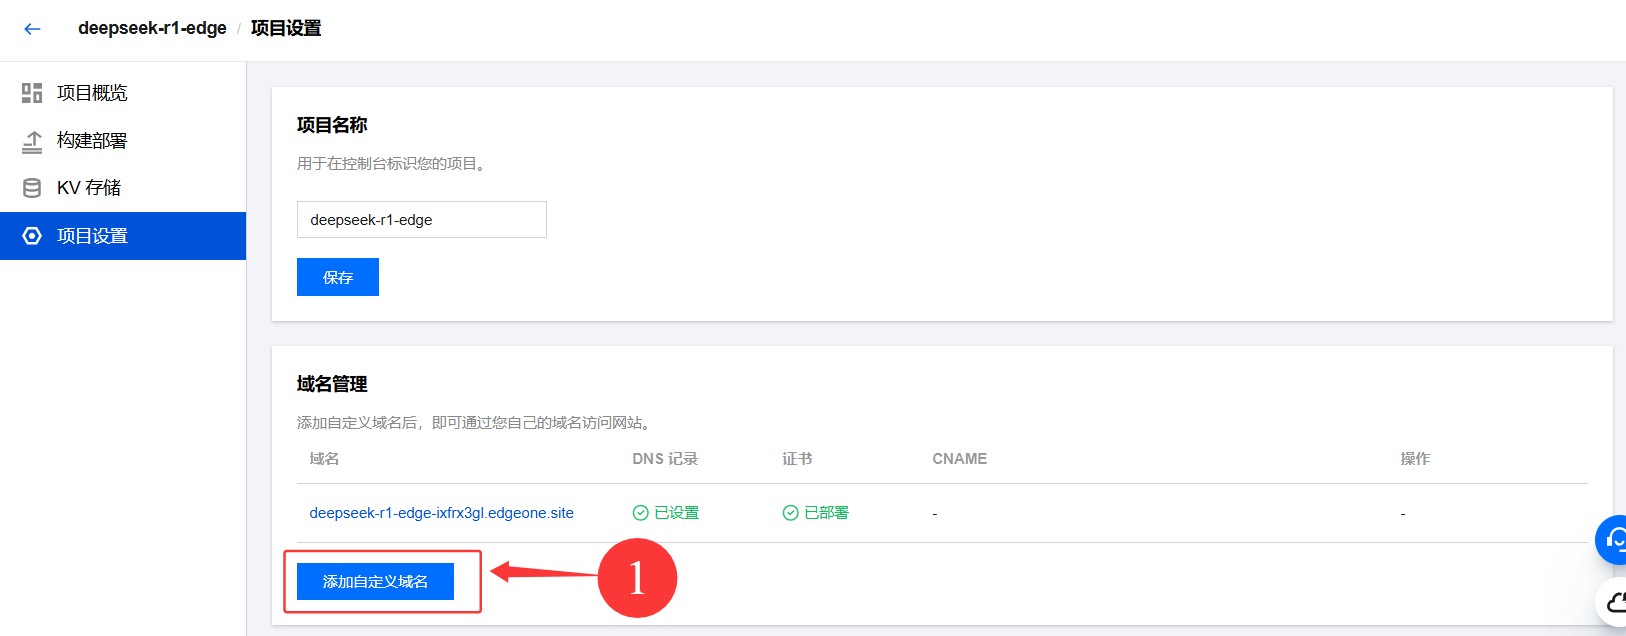Viewport: 1626px width, 636px height.
Task: Click the KV 存储 database icon
Action: pyautogui.click(x=32, y=188)
